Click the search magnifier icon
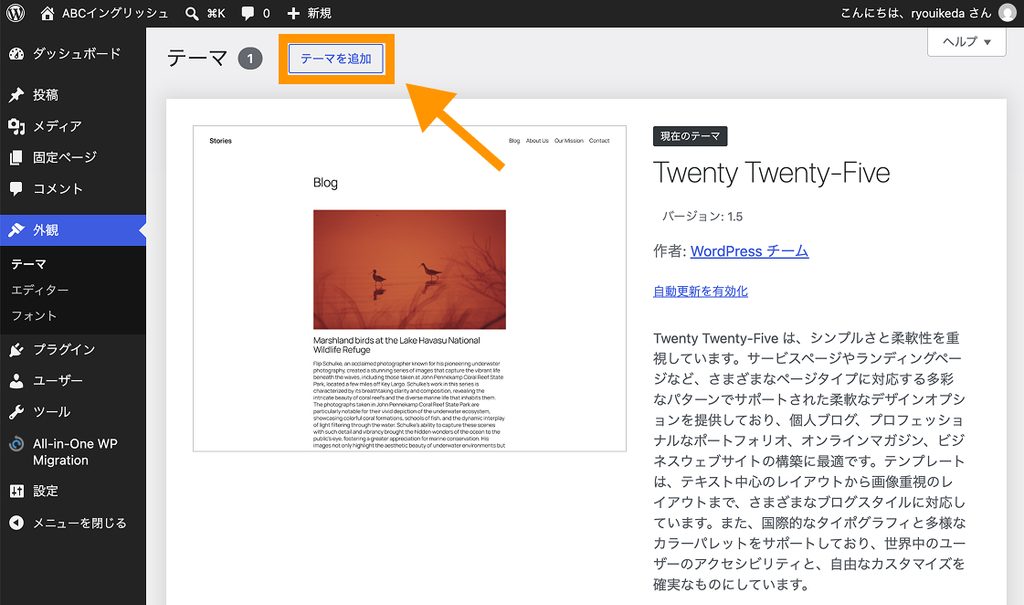Image resolution: width=1024 pixels, height=605 pixels. pyautogui.click(x=192, y=13)
